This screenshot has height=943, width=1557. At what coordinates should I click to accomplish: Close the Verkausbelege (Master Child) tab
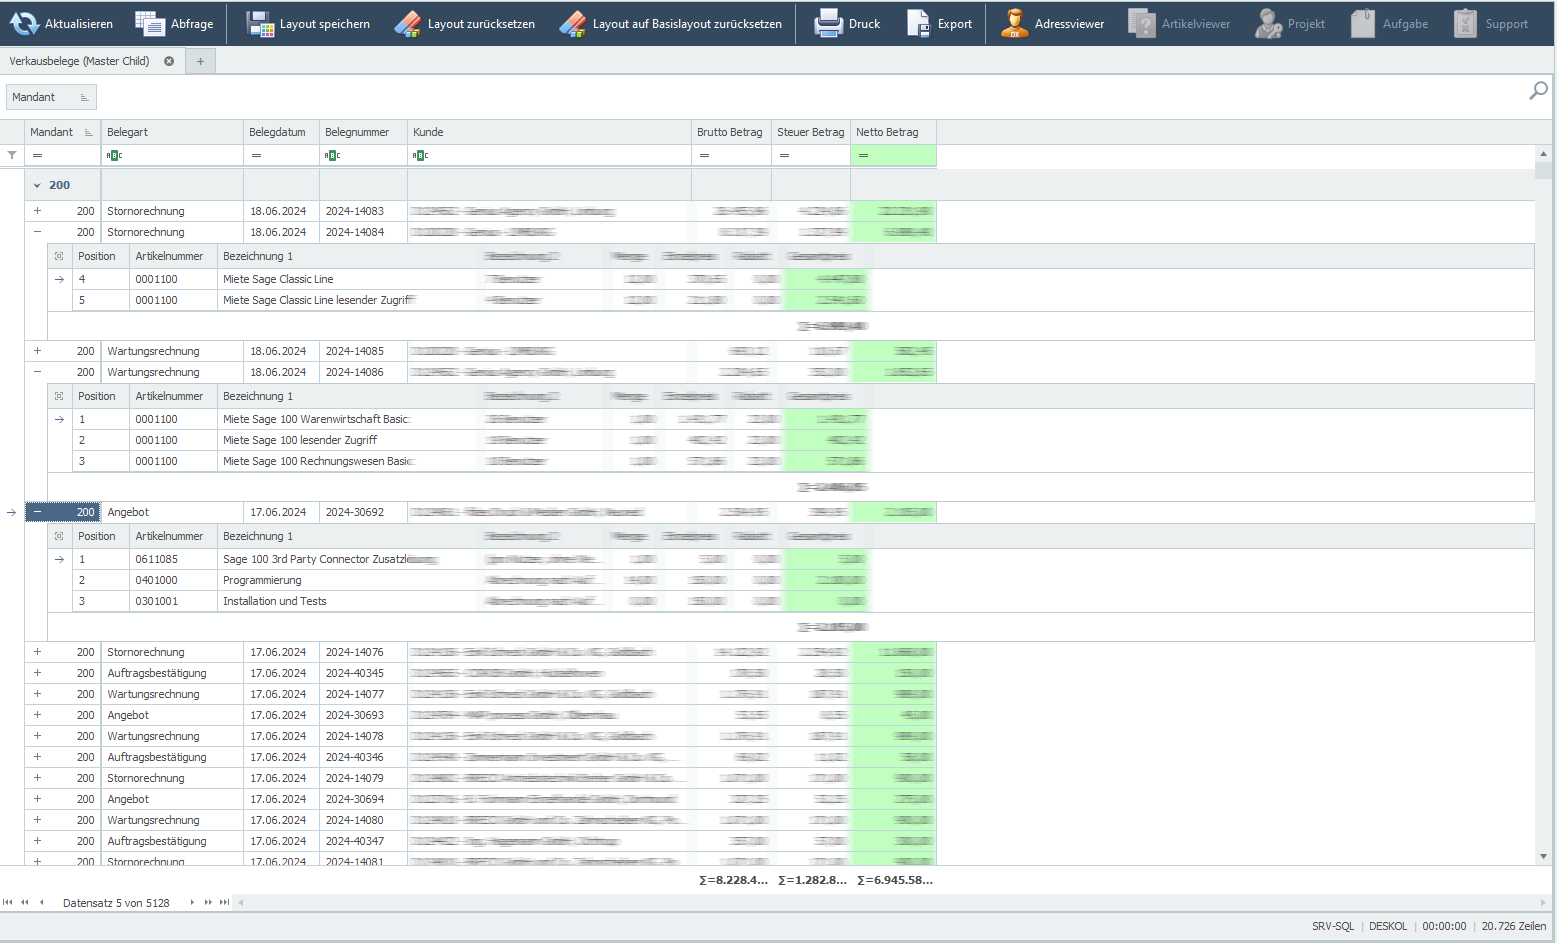(x=169, y=61)
